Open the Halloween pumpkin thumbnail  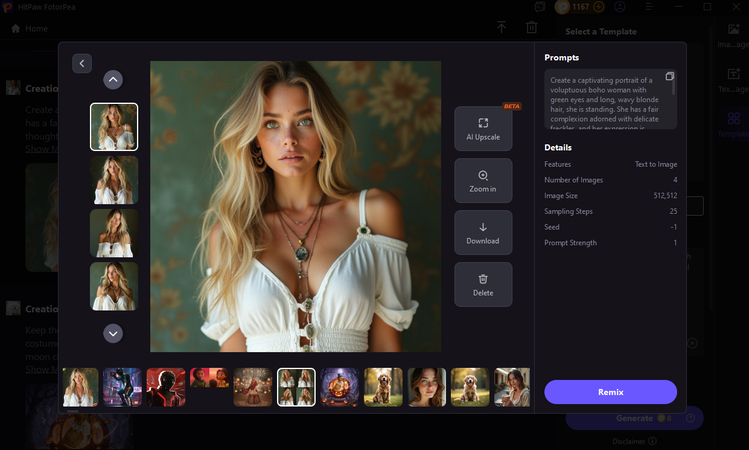(340, 387)
